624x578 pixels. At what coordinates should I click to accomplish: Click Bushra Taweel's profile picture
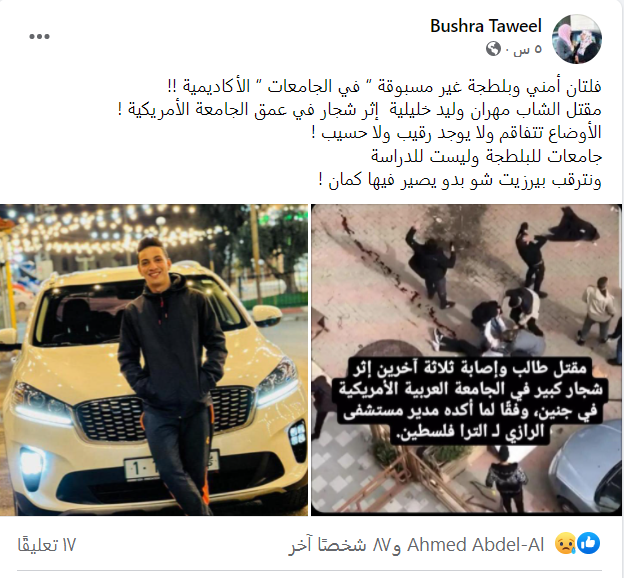point(577,39)
